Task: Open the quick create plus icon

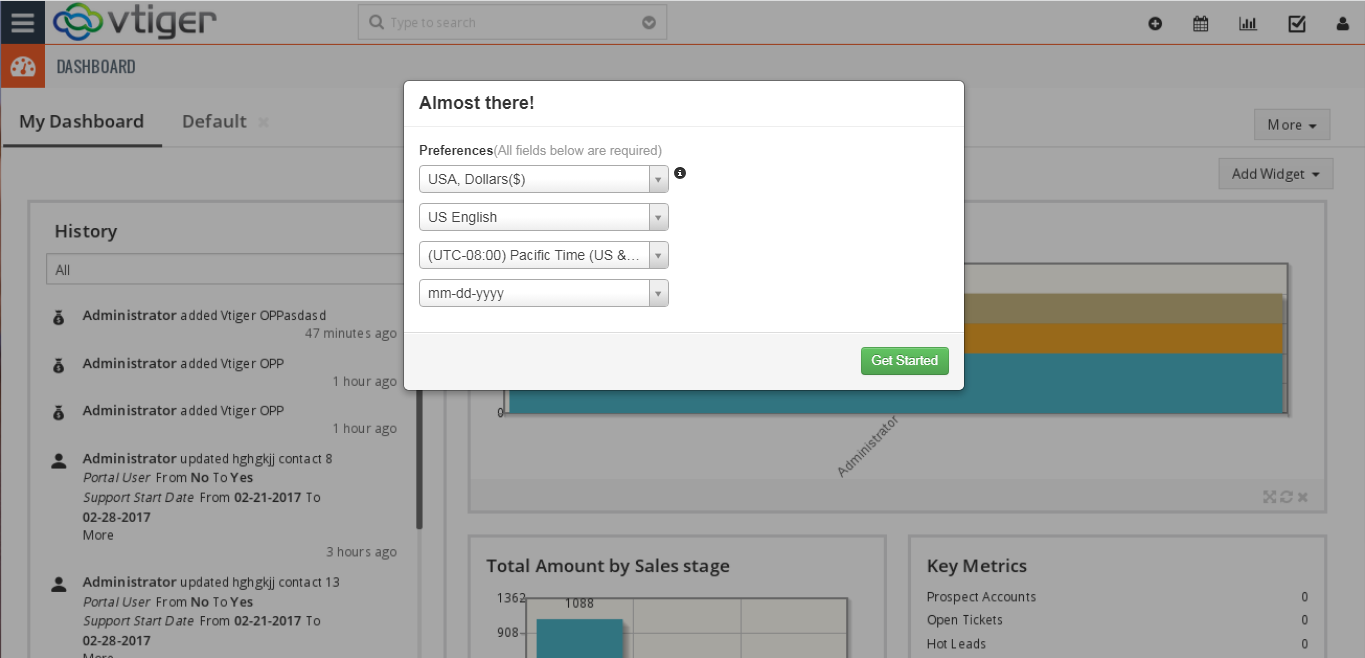Action: [1155, 22]
